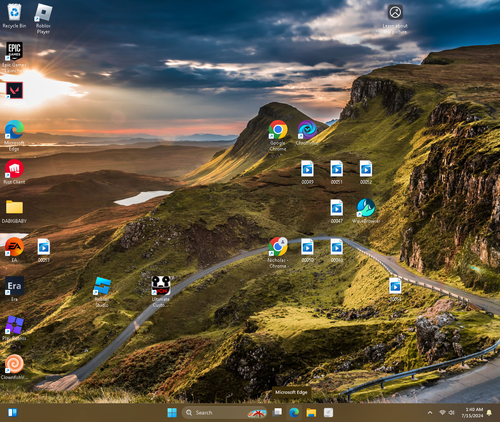
Task: Select the EA app shortcut
Action: coord(14,247)
